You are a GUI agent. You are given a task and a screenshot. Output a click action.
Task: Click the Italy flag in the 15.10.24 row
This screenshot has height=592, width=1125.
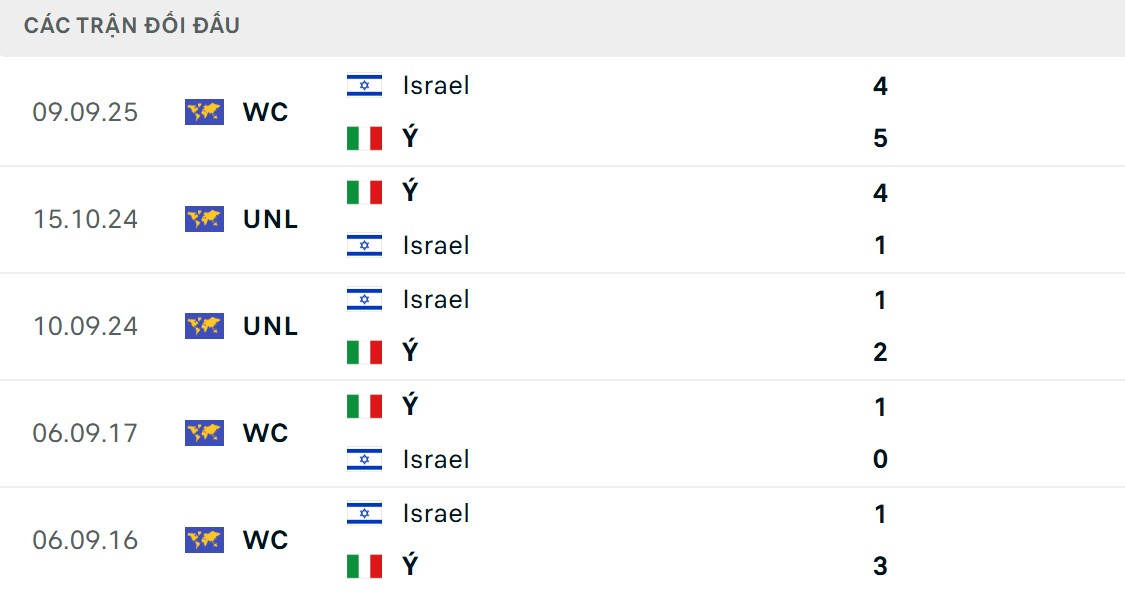[x=363, y=191]
